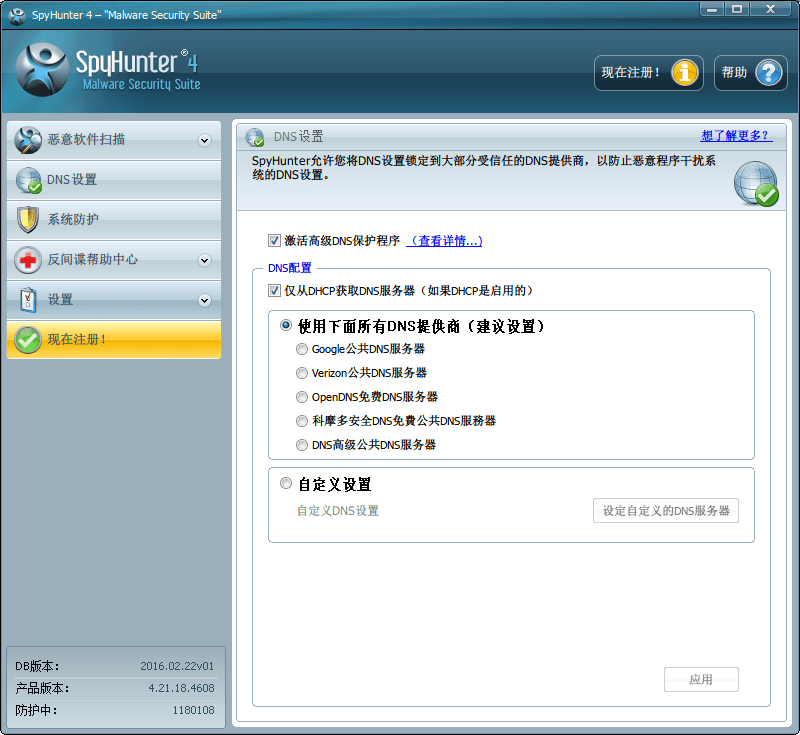
Task: Expand the 恶意软件扫描 section arrow
Action: click(x=204, y=140)
